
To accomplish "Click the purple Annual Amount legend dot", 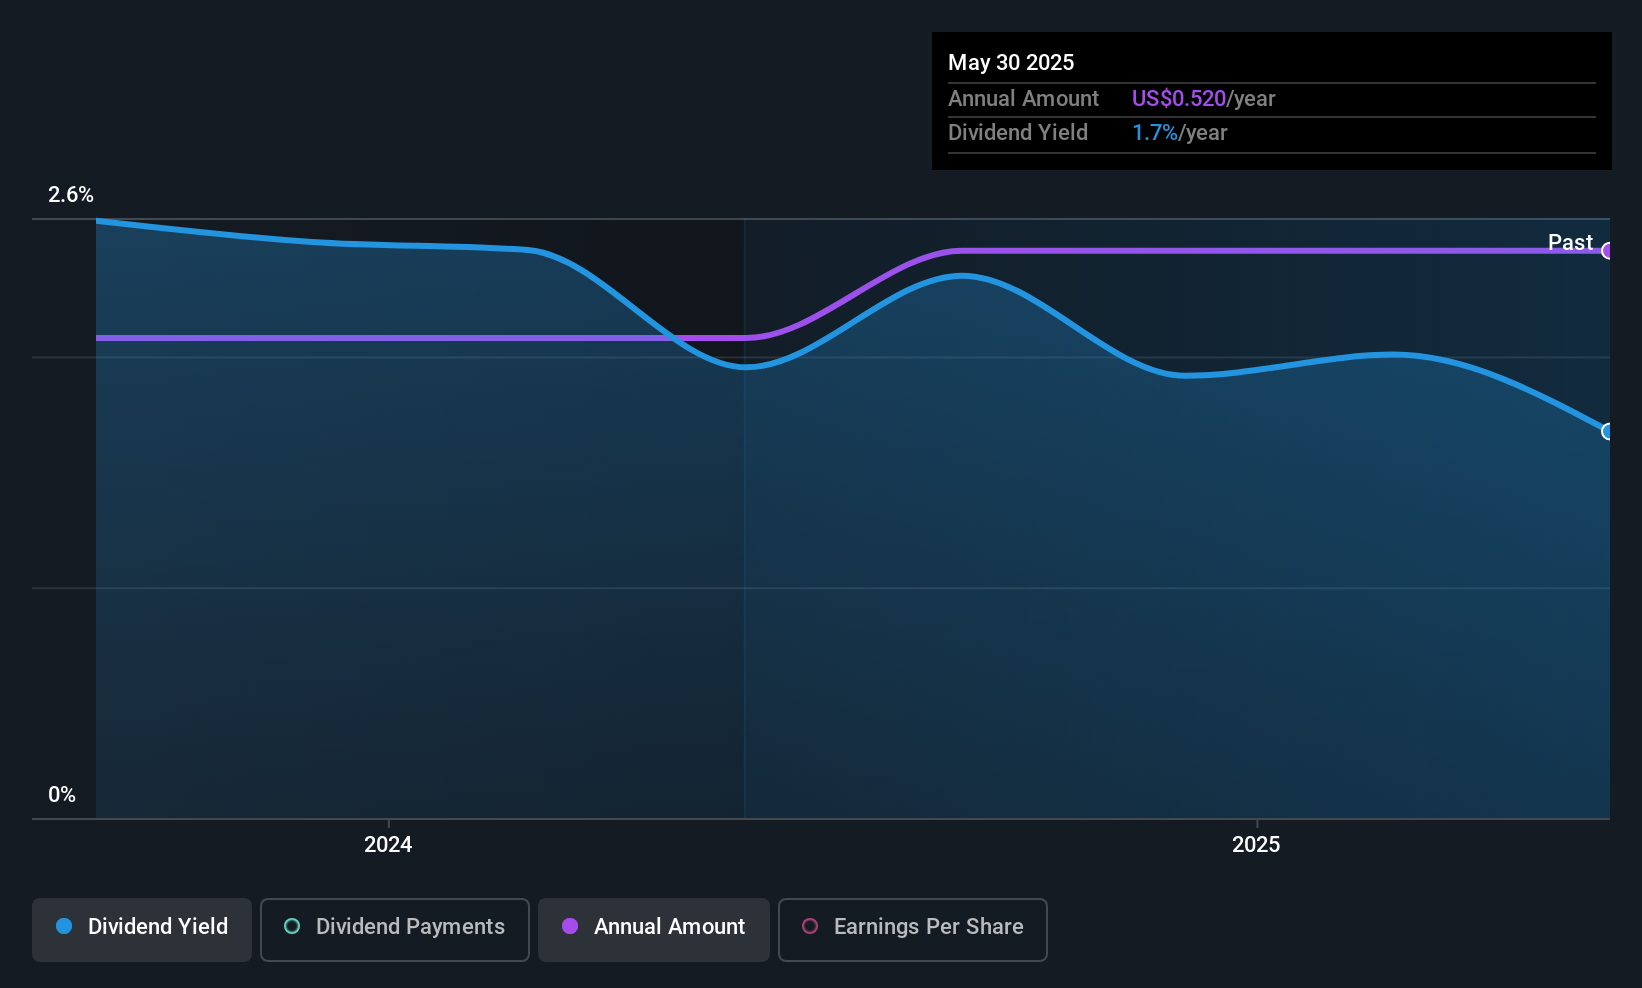I will pos(570,926).
